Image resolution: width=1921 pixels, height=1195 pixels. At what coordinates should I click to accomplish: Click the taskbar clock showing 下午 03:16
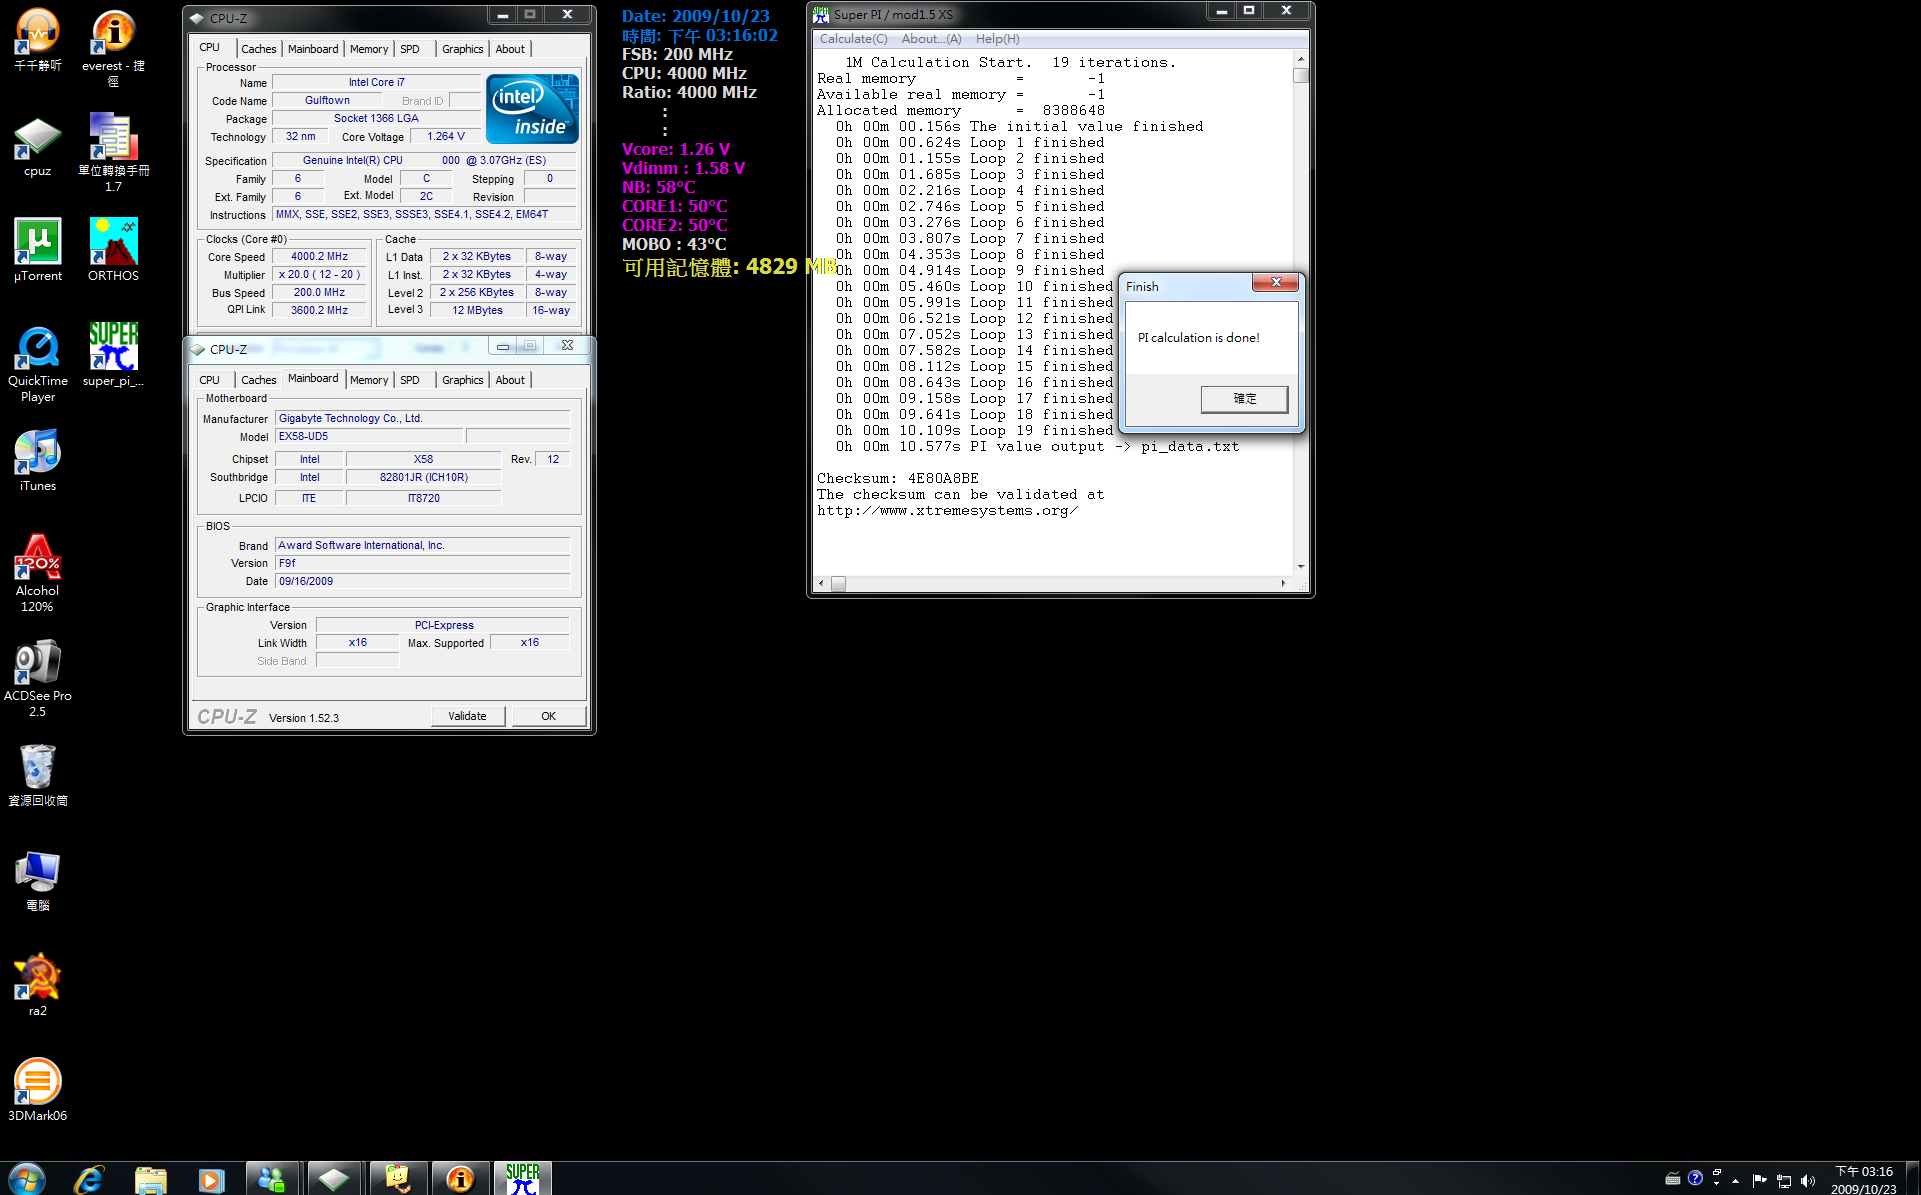[1863, 1180]
